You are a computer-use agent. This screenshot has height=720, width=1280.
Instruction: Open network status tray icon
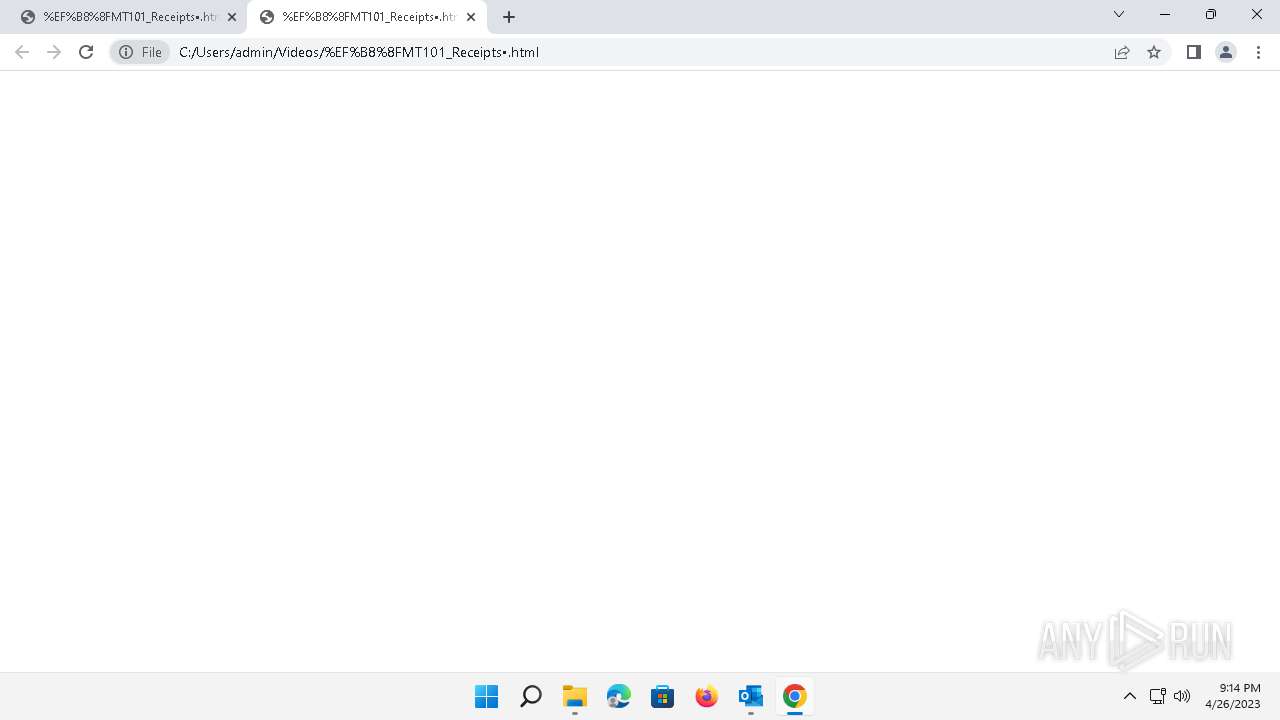1158,696
